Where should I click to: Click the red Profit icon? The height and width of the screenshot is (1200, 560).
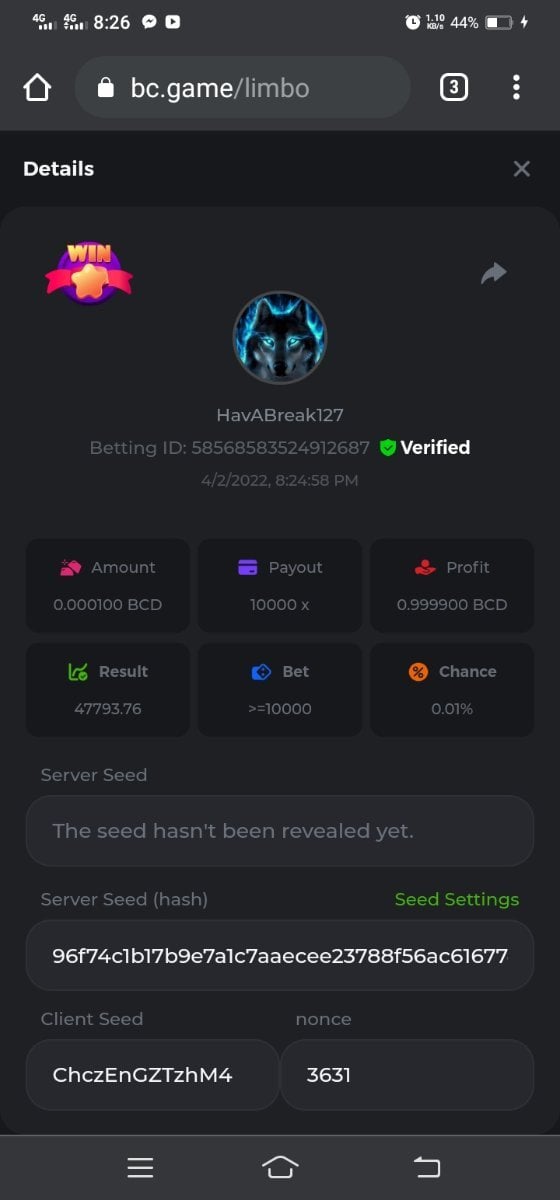425,567
